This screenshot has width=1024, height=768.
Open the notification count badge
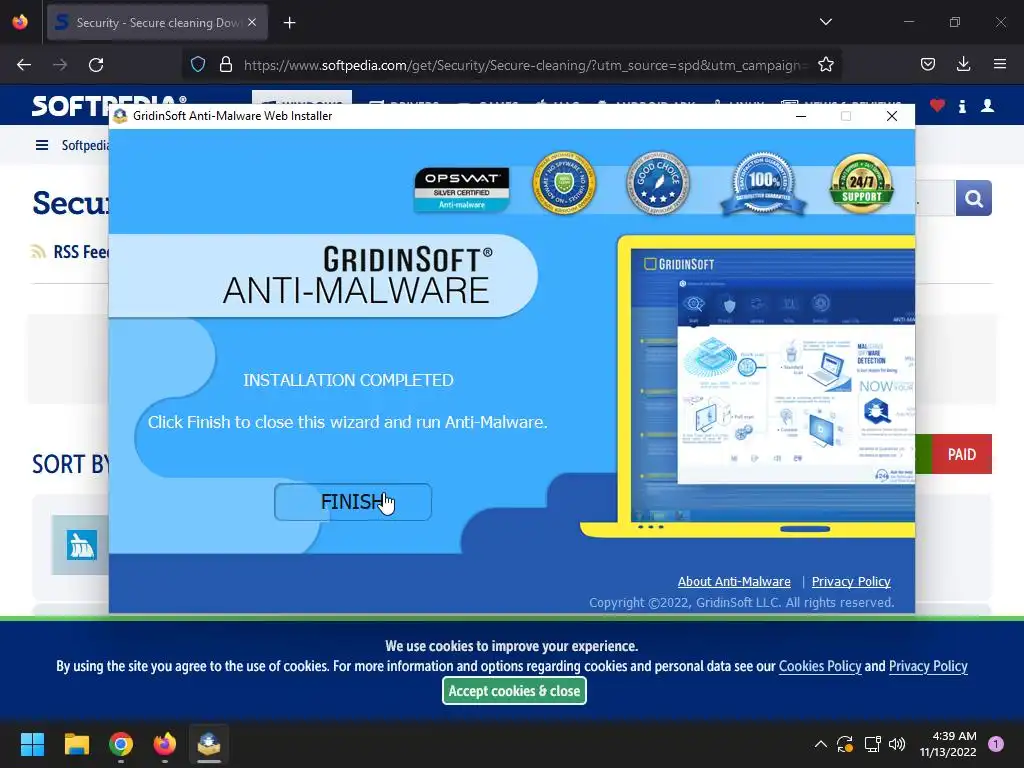(x=995, y=744)
